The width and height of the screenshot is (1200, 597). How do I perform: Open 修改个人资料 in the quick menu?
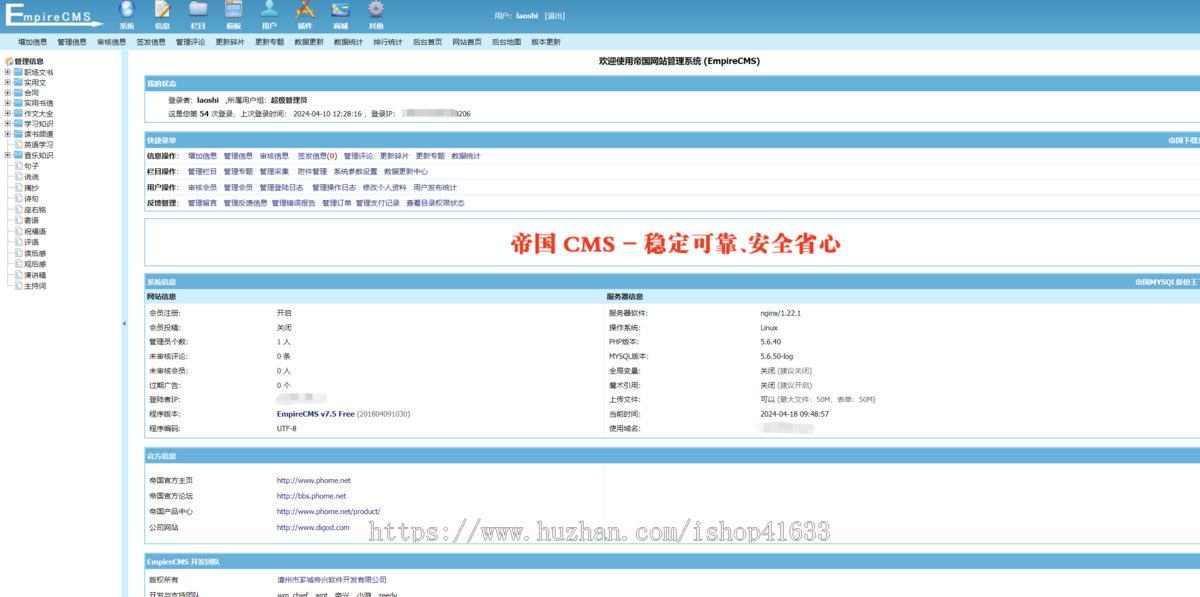pos(384,187)
